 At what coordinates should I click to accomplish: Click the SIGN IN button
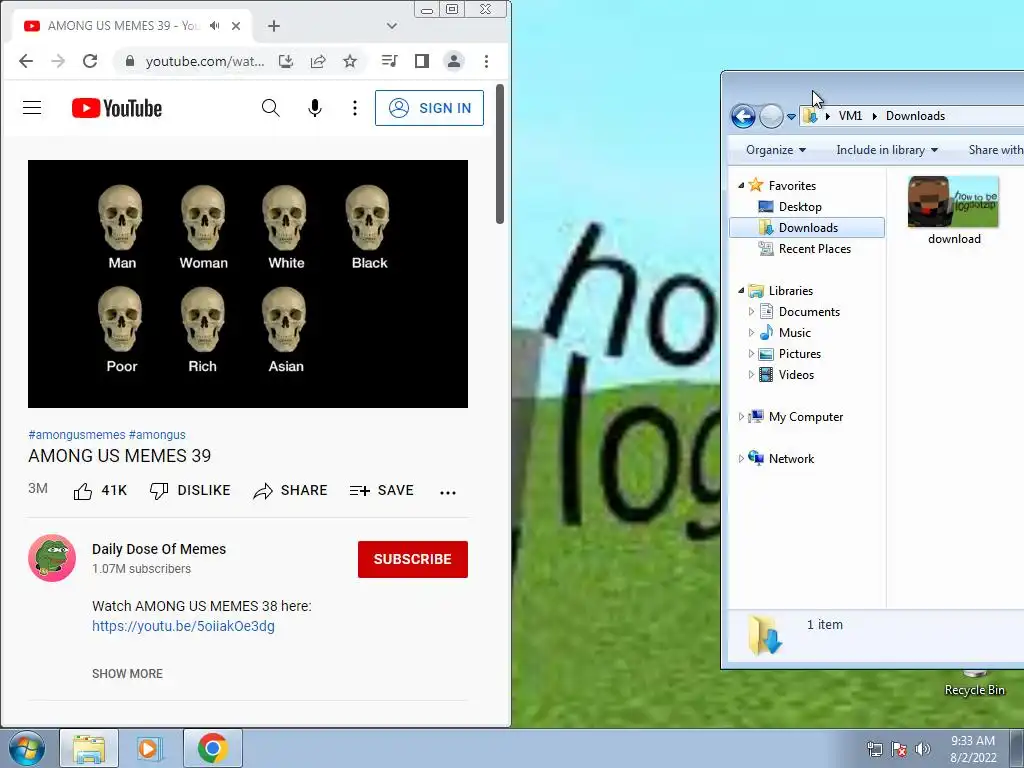pyautogui.click(x=429, y=108)
